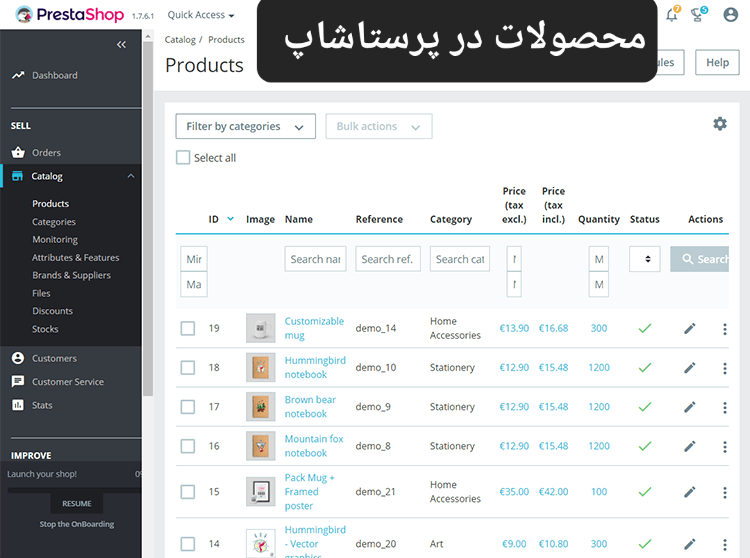Open more actions for Customizable mug
Image resolution: width=750 pixels, height=558 pixels.
click(x=725, y=329)
